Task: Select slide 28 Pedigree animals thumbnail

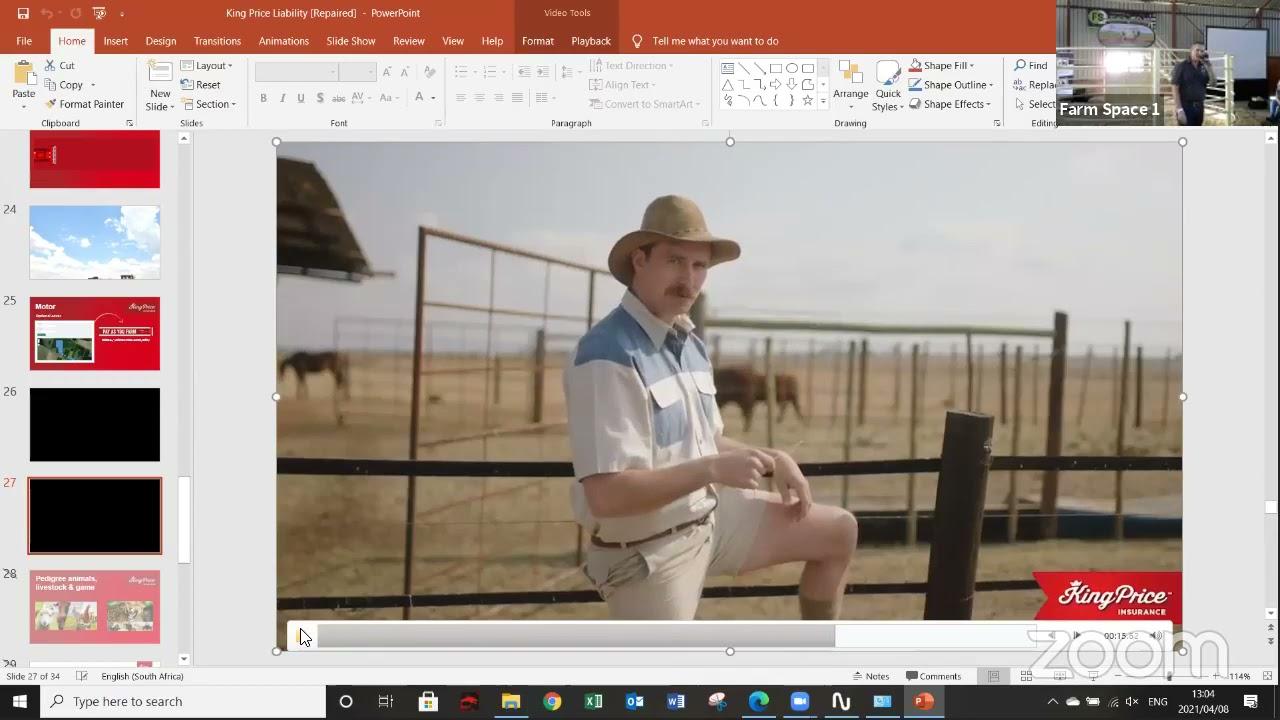Action: tap(95, 606)
